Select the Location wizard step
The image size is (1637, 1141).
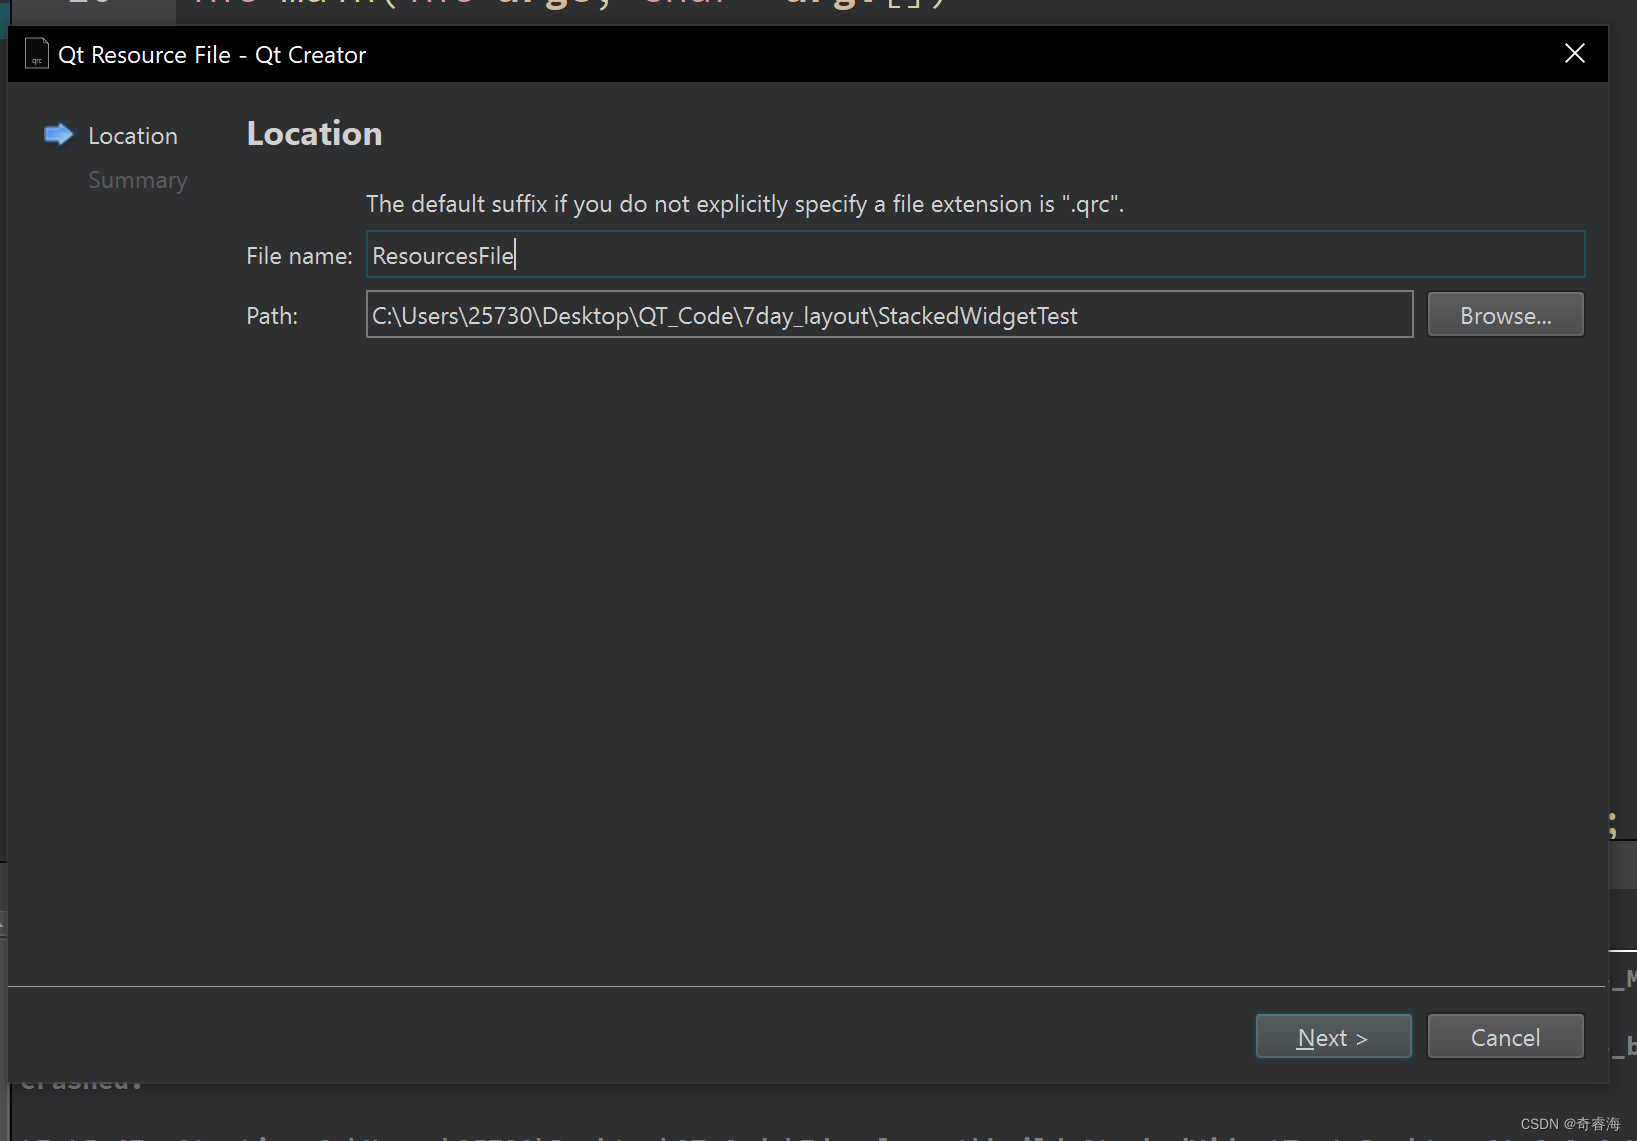(x=133, y=136)
